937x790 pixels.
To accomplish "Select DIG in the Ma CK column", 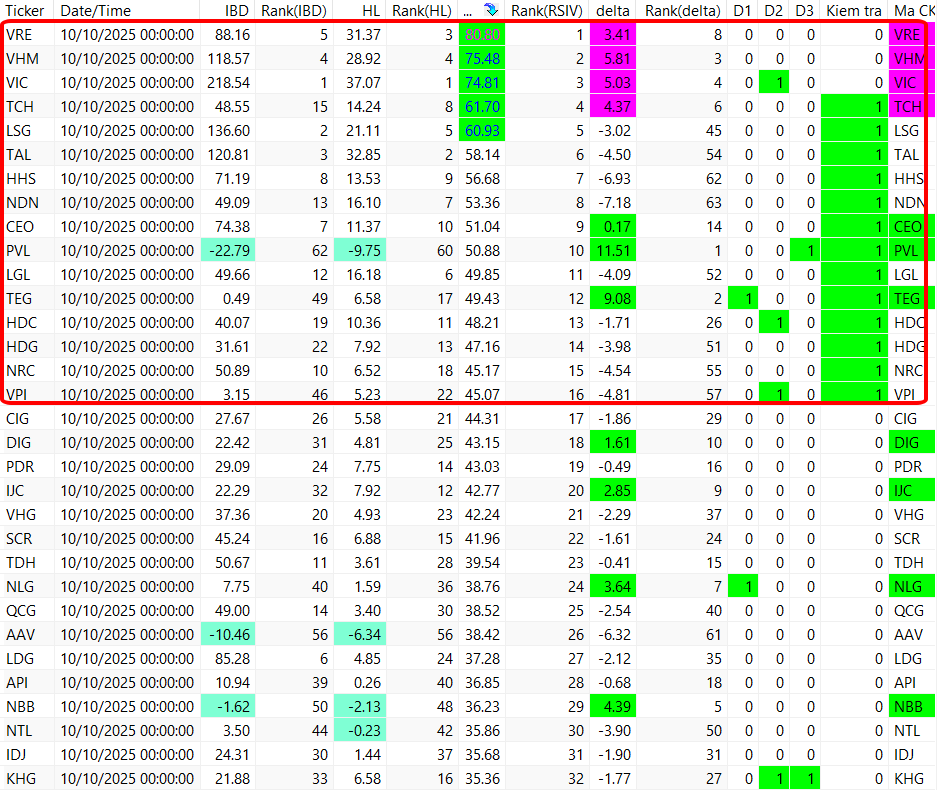I will click(912, 443).
